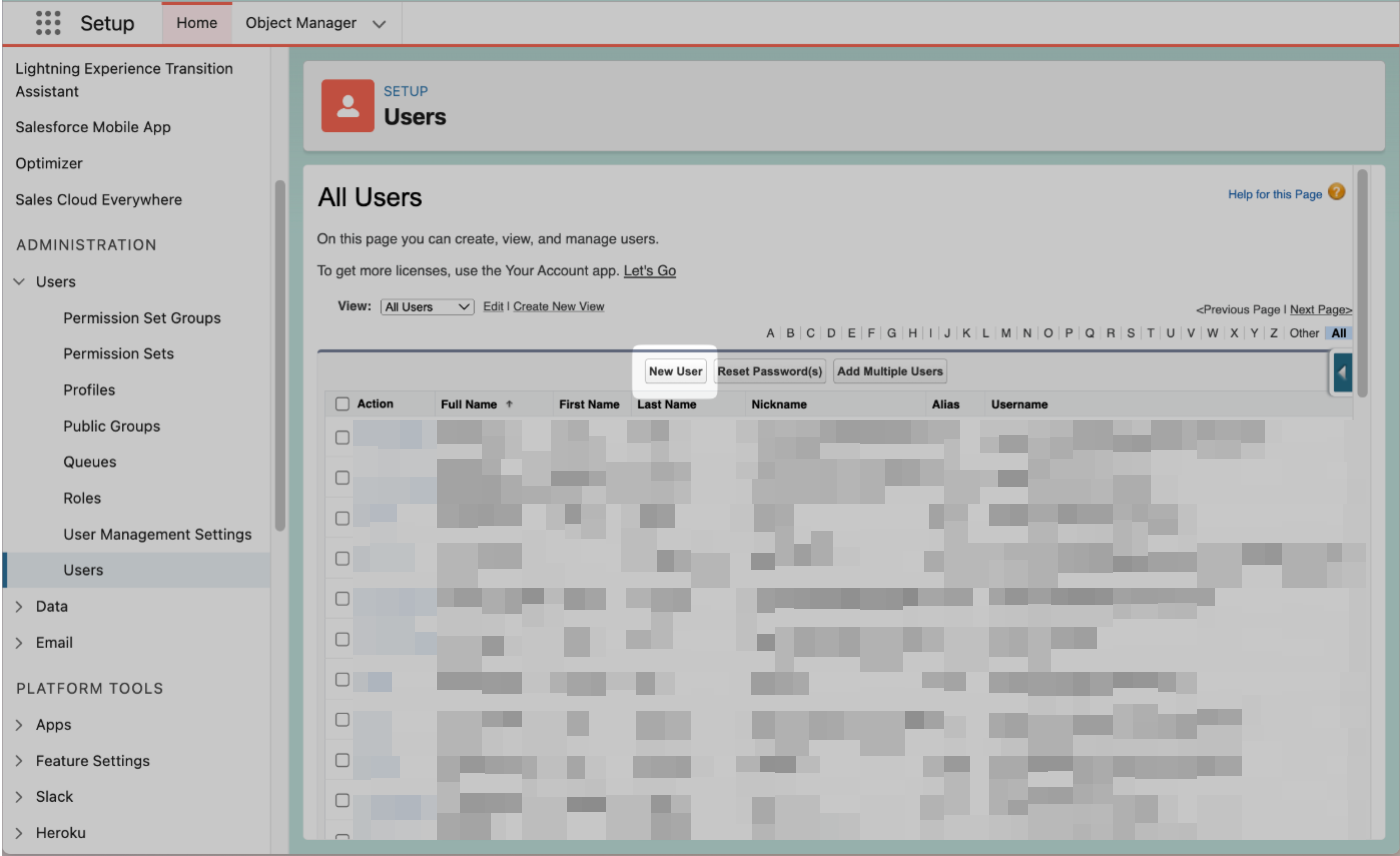Expand the Slack section

(x=19, y=797)
